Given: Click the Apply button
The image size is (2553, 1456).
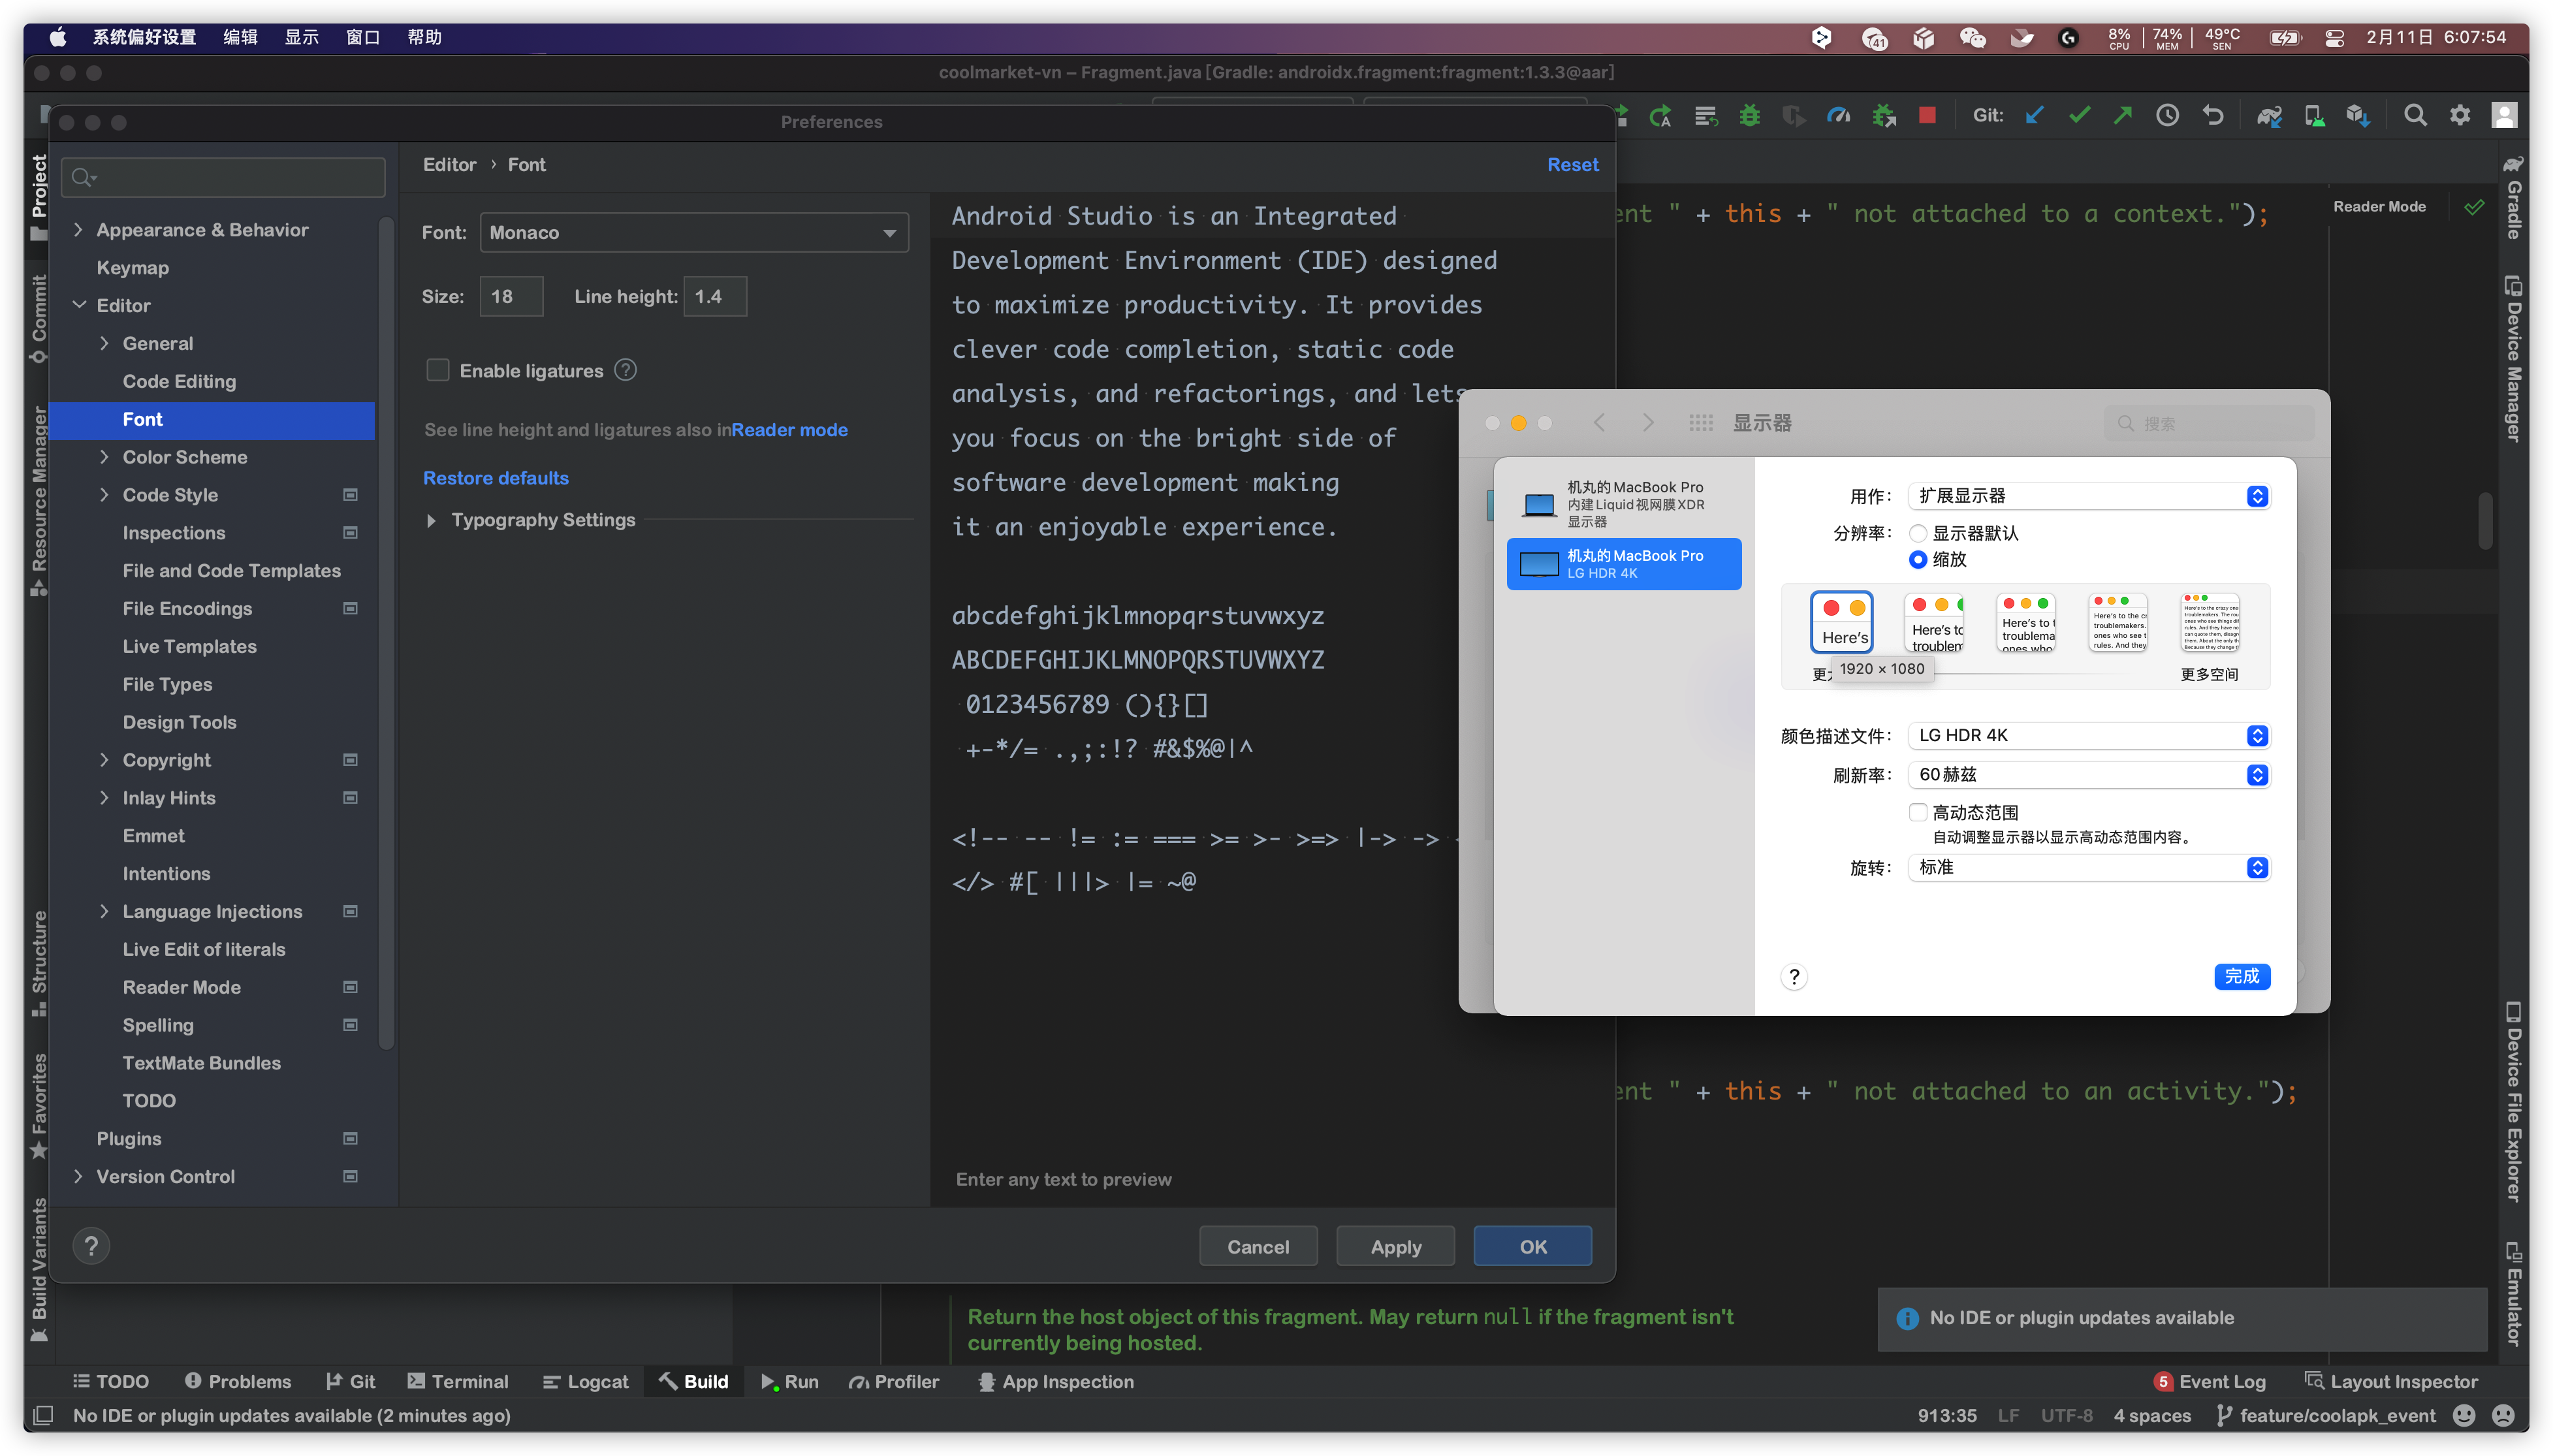Looking at the screenshot, I should click(x=1395, y=1246).
